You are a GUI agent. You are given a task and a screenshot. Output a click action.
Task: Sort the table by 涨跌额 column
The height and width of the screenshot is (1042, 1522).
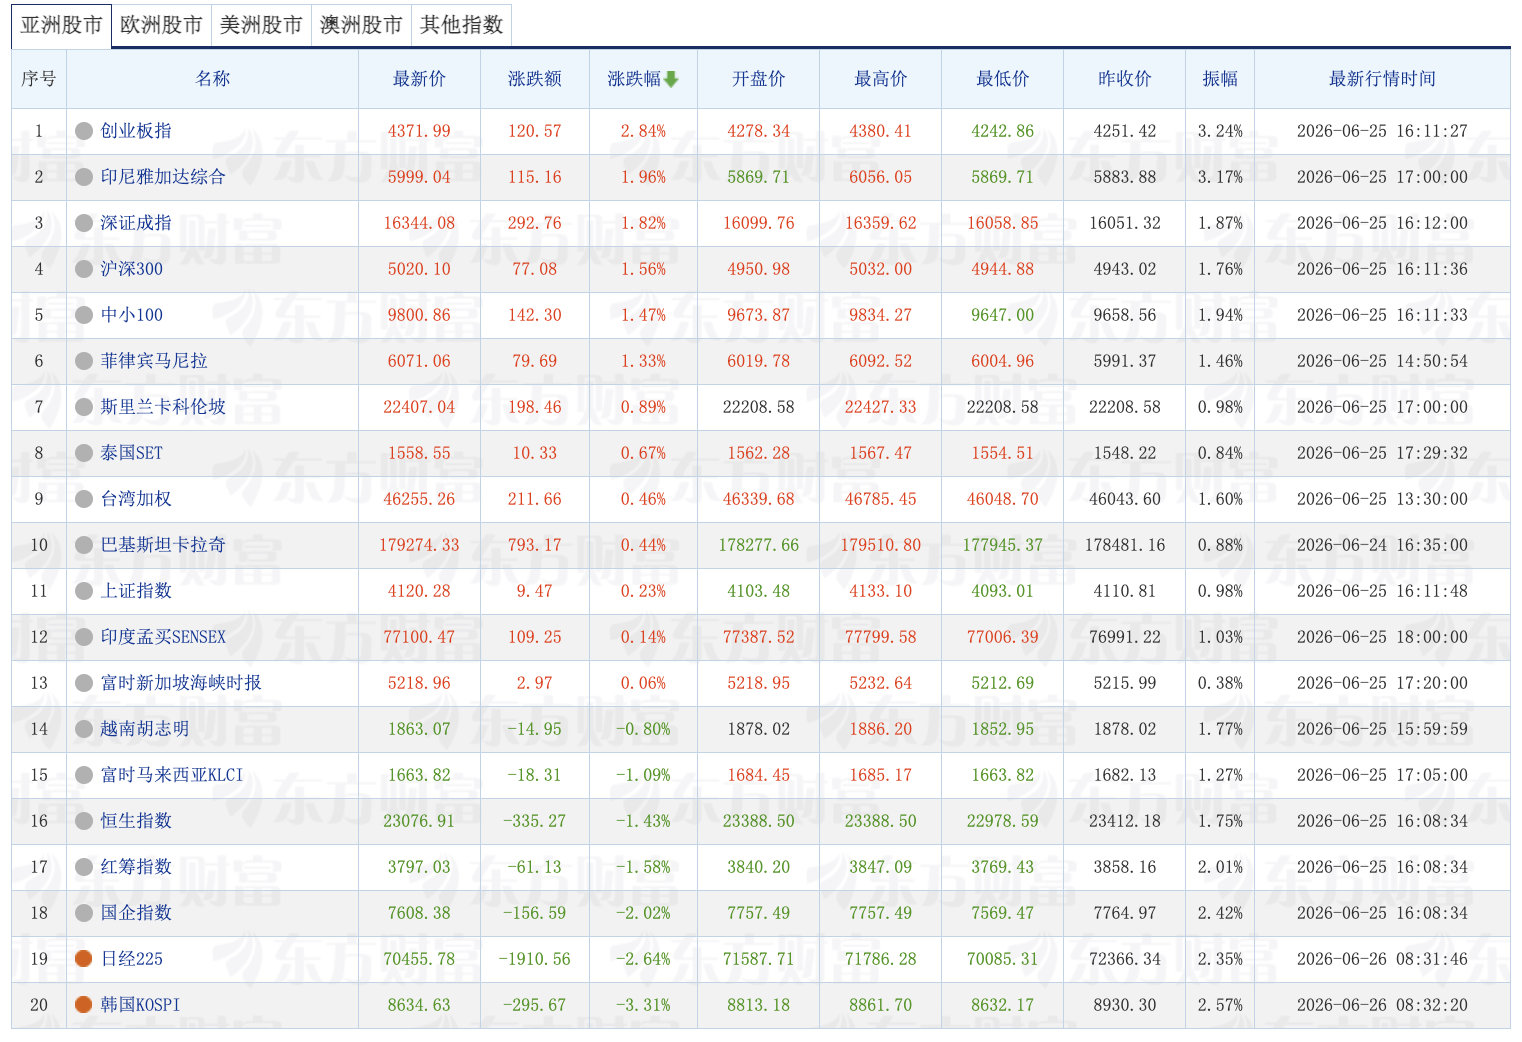[535, 79]
